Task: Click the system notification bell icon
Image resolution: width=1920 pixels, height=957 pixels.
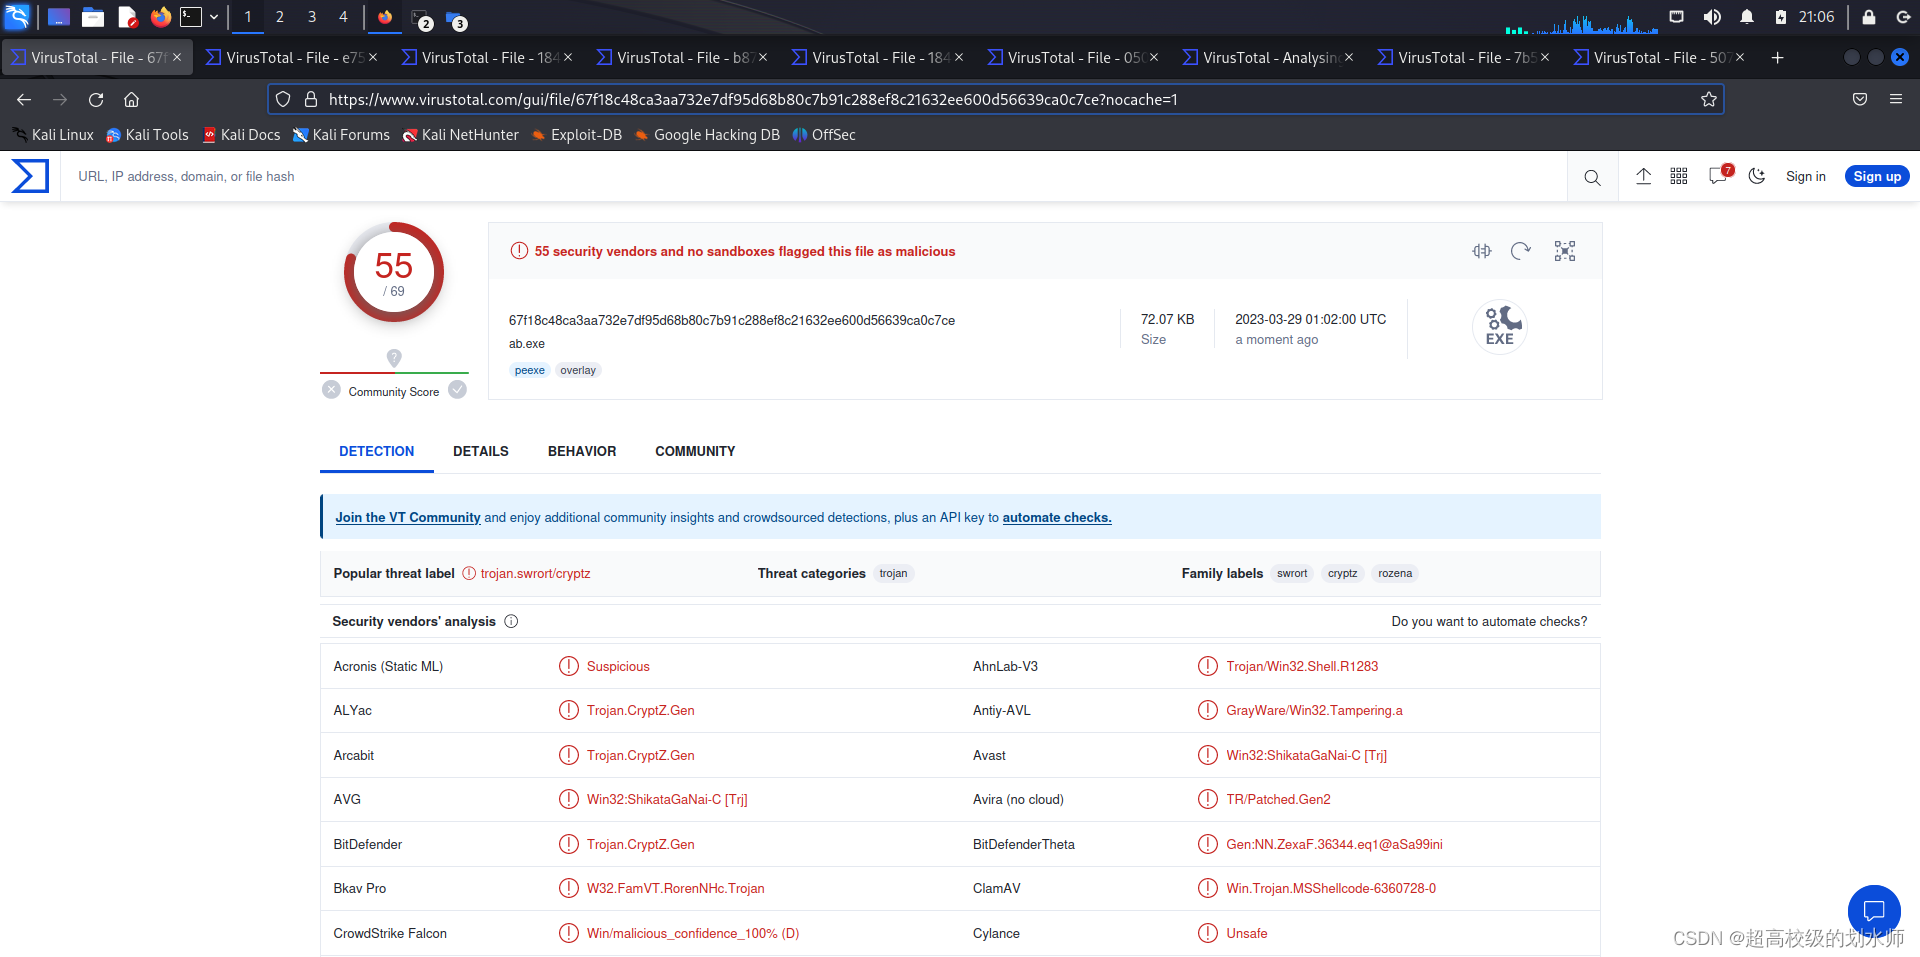Action: [x=1747, y=17]
